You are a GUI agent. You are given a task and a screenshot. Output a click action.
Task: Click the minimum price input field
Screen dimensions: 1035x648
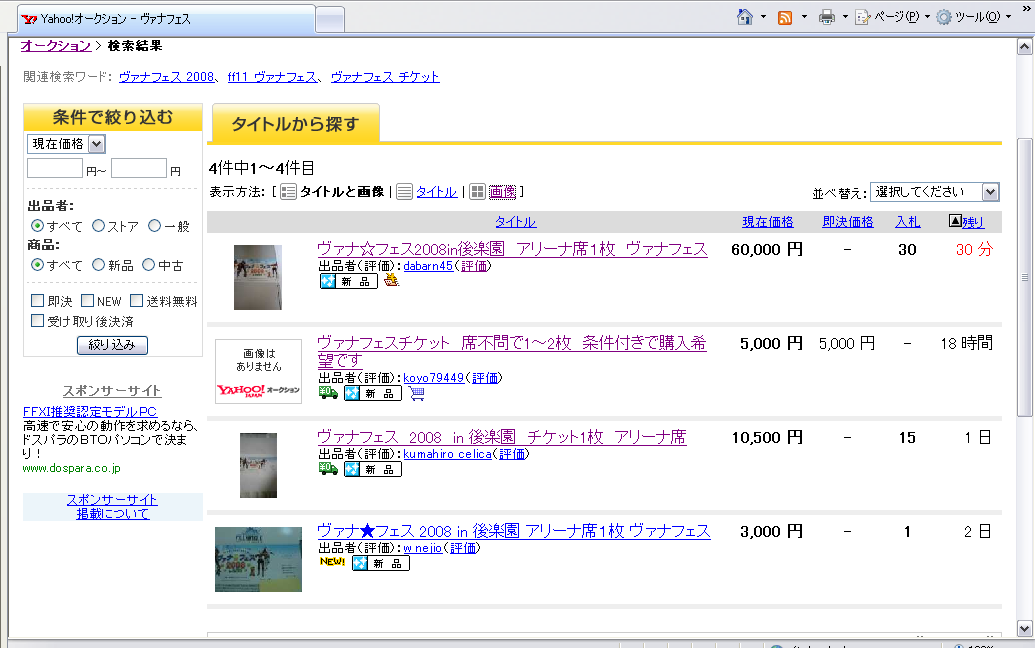[55, 169]
